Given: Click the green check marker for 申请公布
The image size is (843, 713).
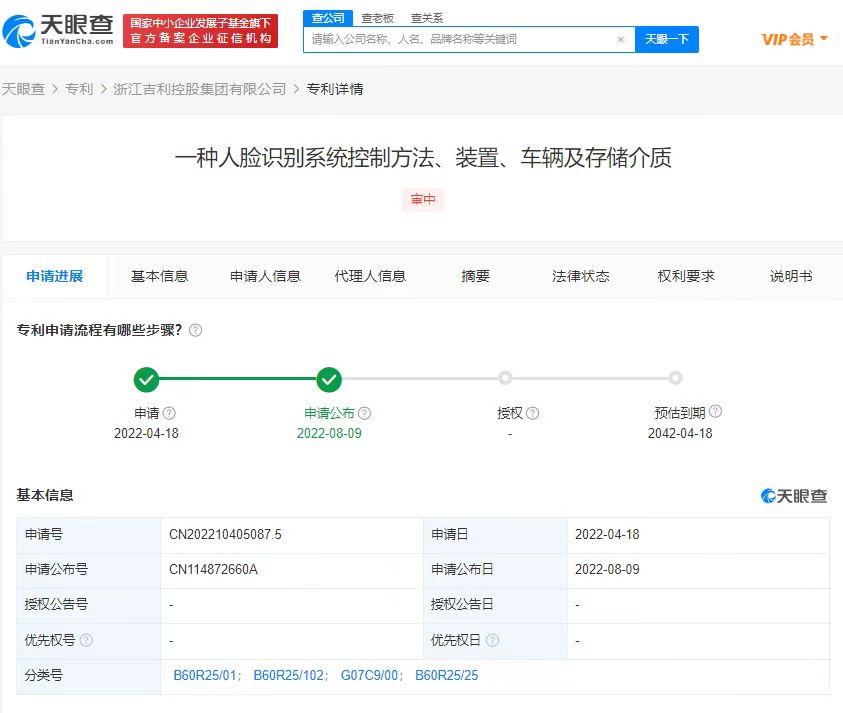Looking at the screenshot, I should point(329,380).
